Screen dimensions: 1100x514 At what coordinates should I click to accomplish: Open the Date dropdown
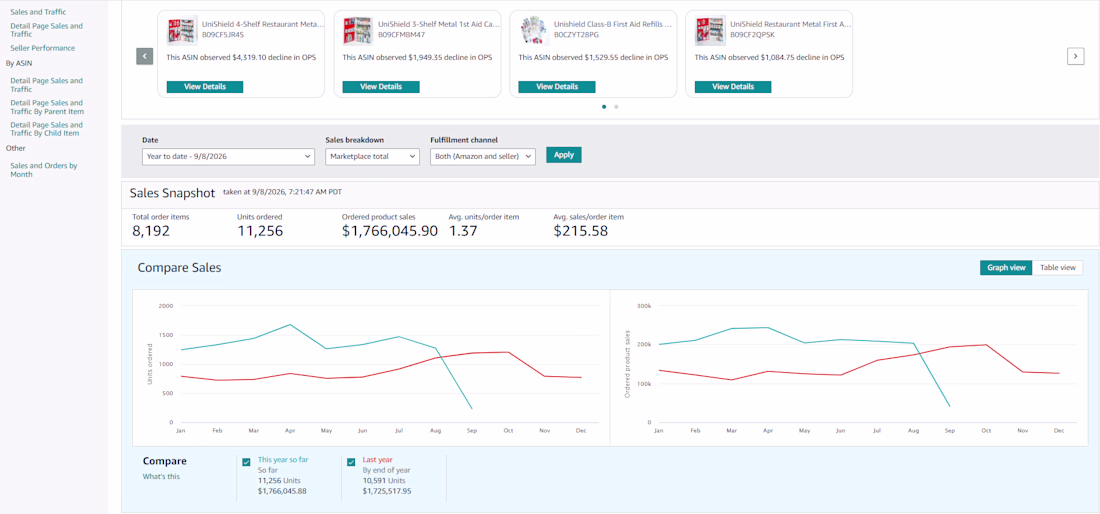228,156
